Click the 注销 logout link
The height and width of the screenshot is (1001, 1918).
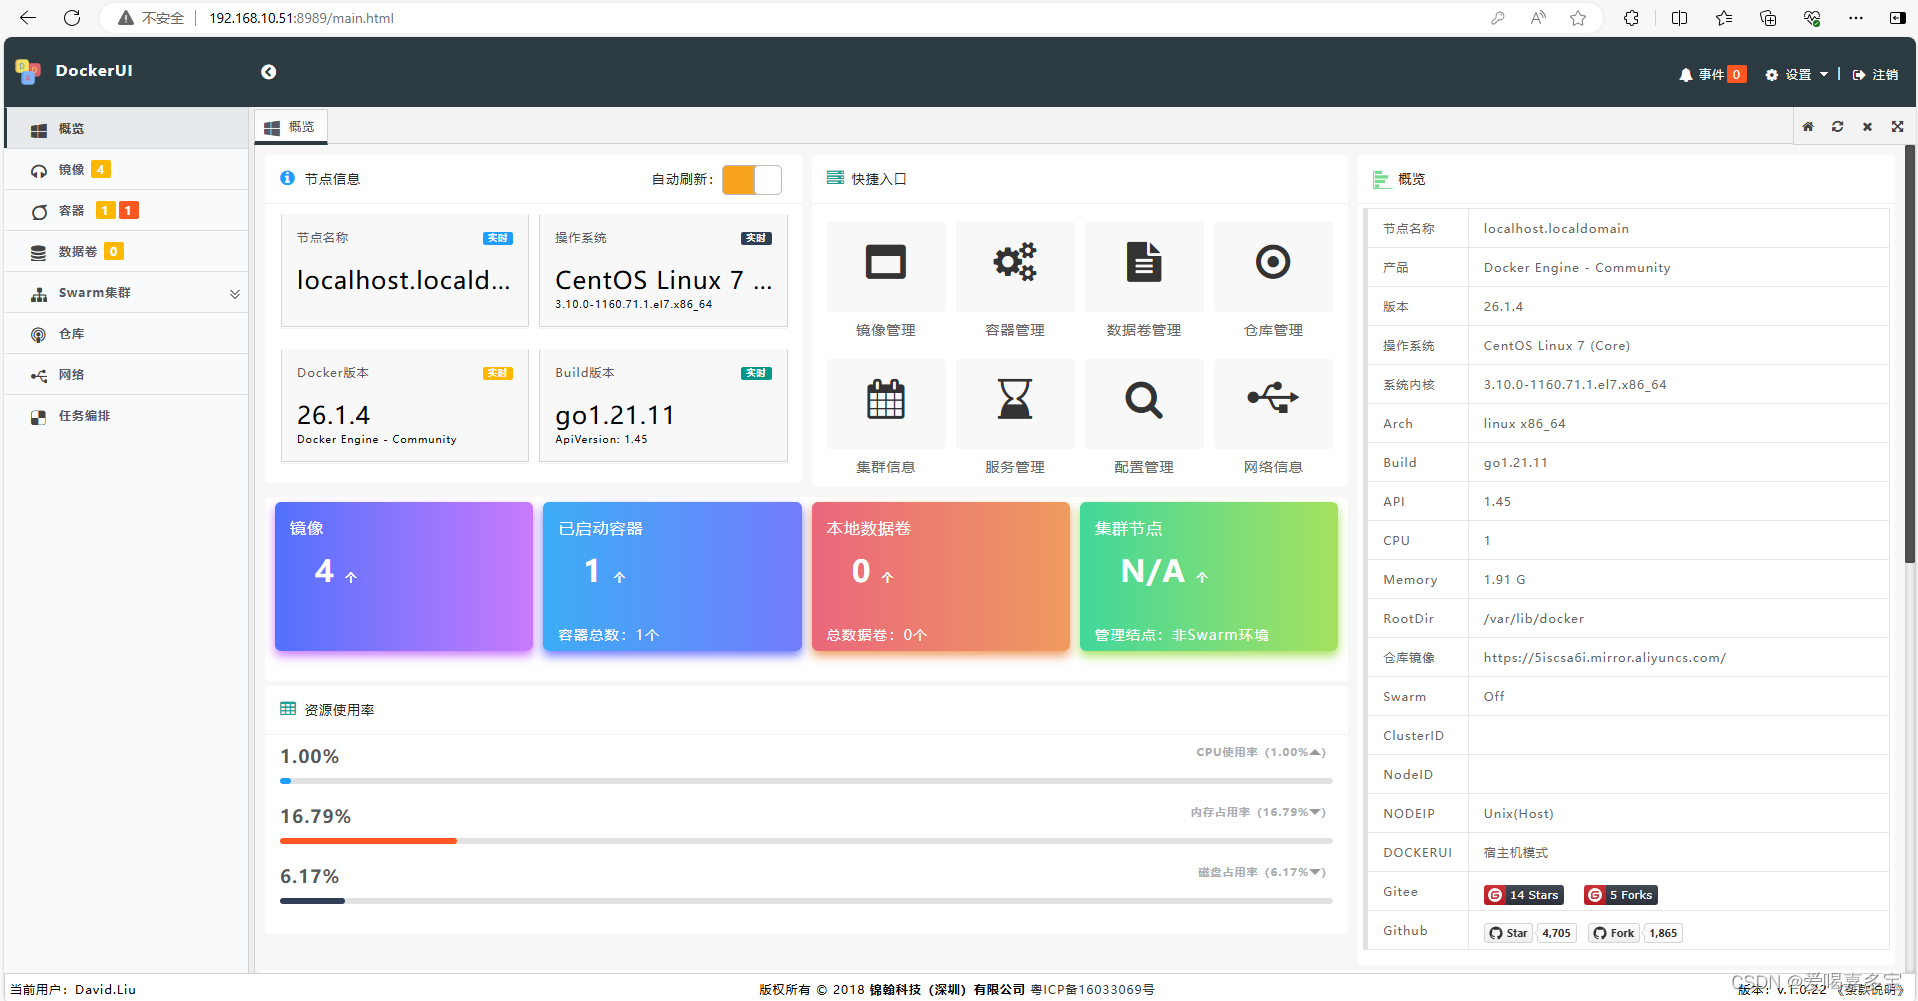click(x=1875, y=75)
